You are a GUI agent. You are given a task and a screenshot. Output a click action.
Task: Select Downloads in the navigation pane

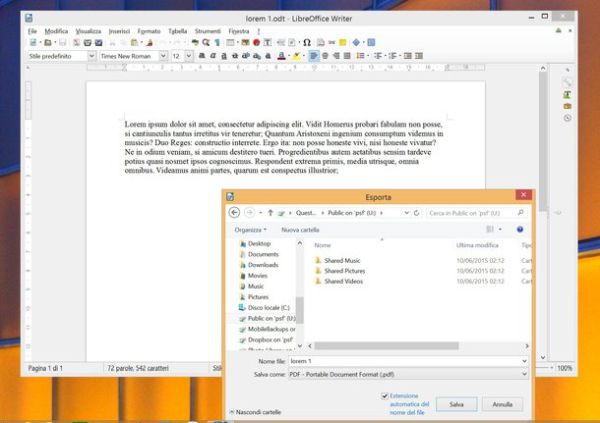coord(263,265)
